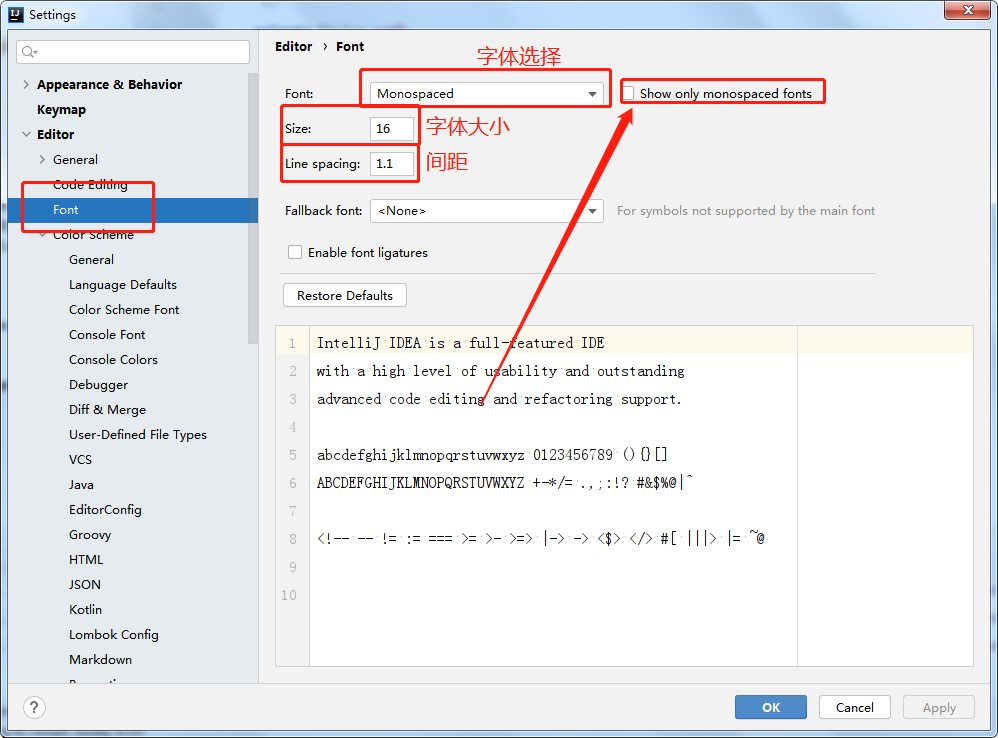Image resolution: width=998 pixels, height=738 pixels.
Task: Enable Show only monospaced fonts checkbox
Action: 629,93
